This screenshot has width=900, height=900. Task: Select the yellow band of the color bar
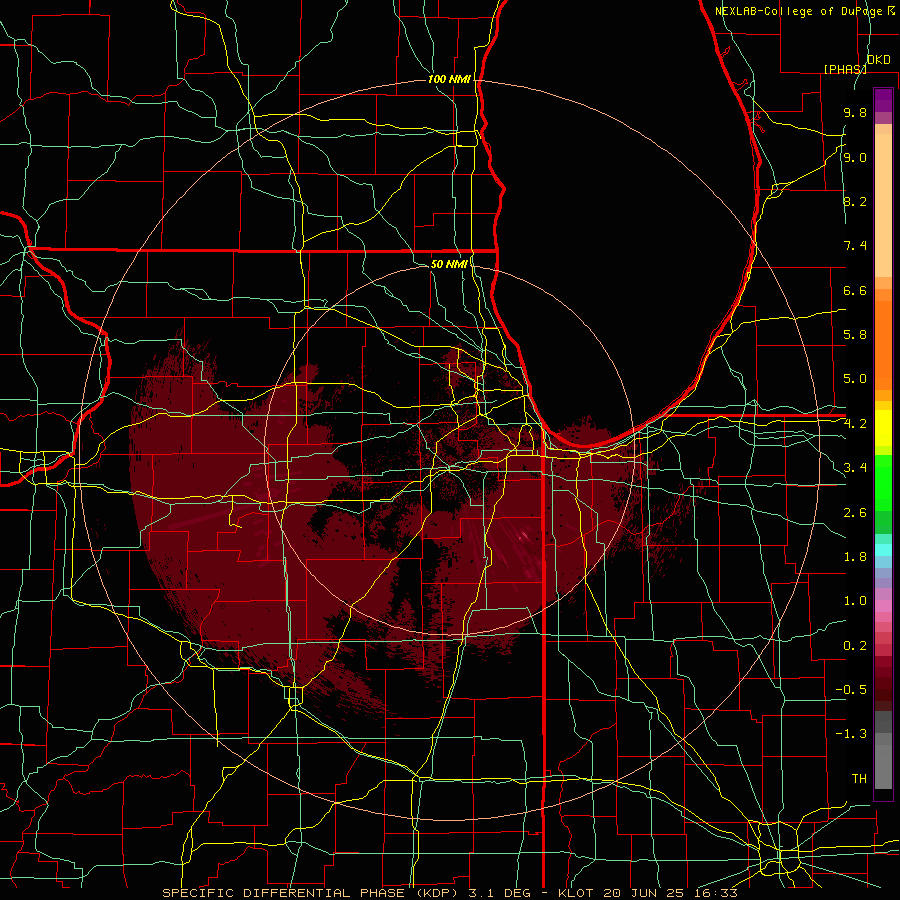click(x=883, y=428)
